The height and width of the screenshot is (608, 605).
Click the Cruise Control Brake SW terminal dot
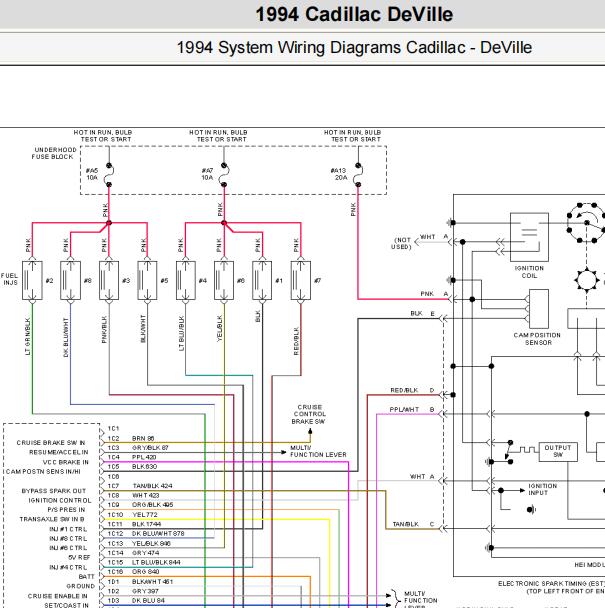coord(310,431)
